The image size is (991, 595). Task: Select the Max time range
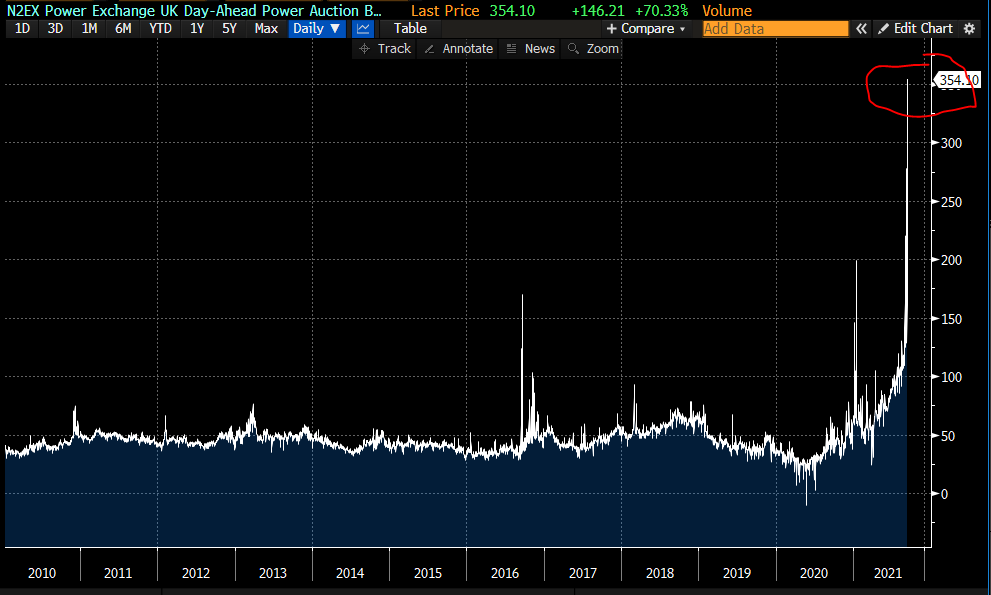coord(266,28)
